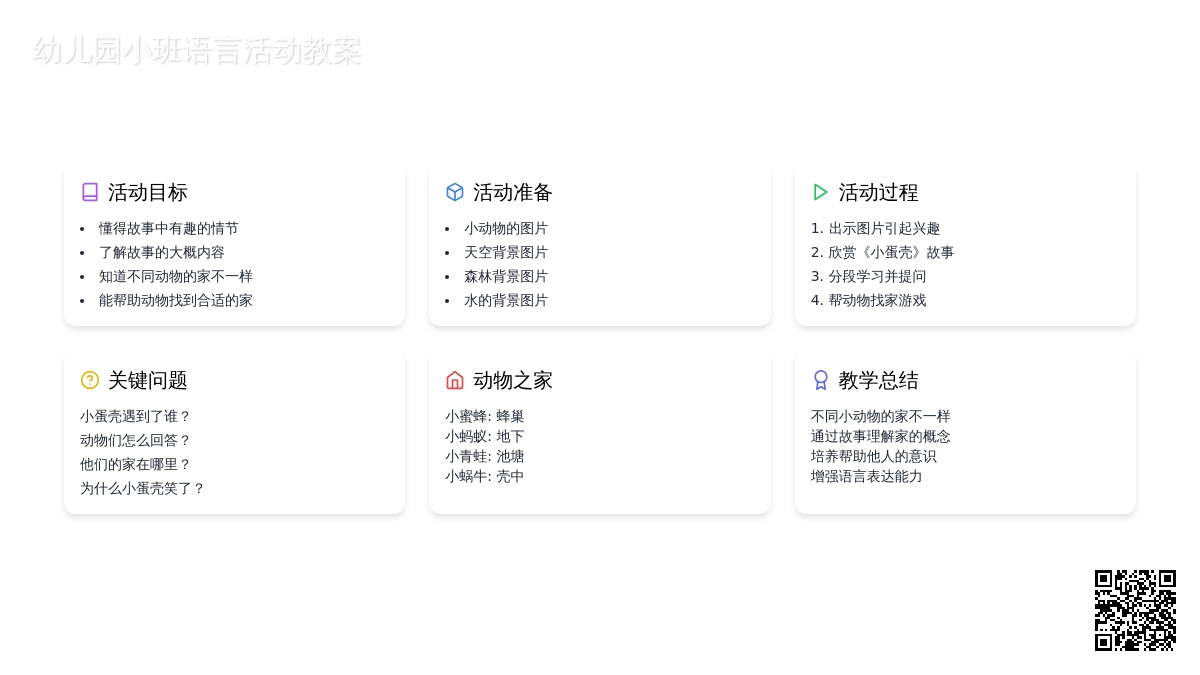Select the item 森林背景图片

(506, 276)
